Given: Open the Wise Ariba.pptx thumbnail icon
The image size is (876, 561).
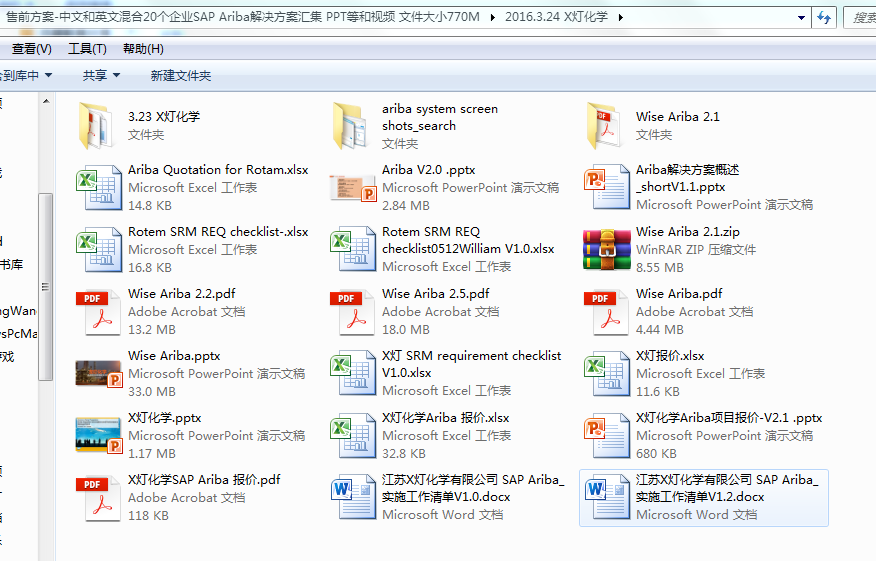Looking at the screenshot, I should [x=98, y=373].
